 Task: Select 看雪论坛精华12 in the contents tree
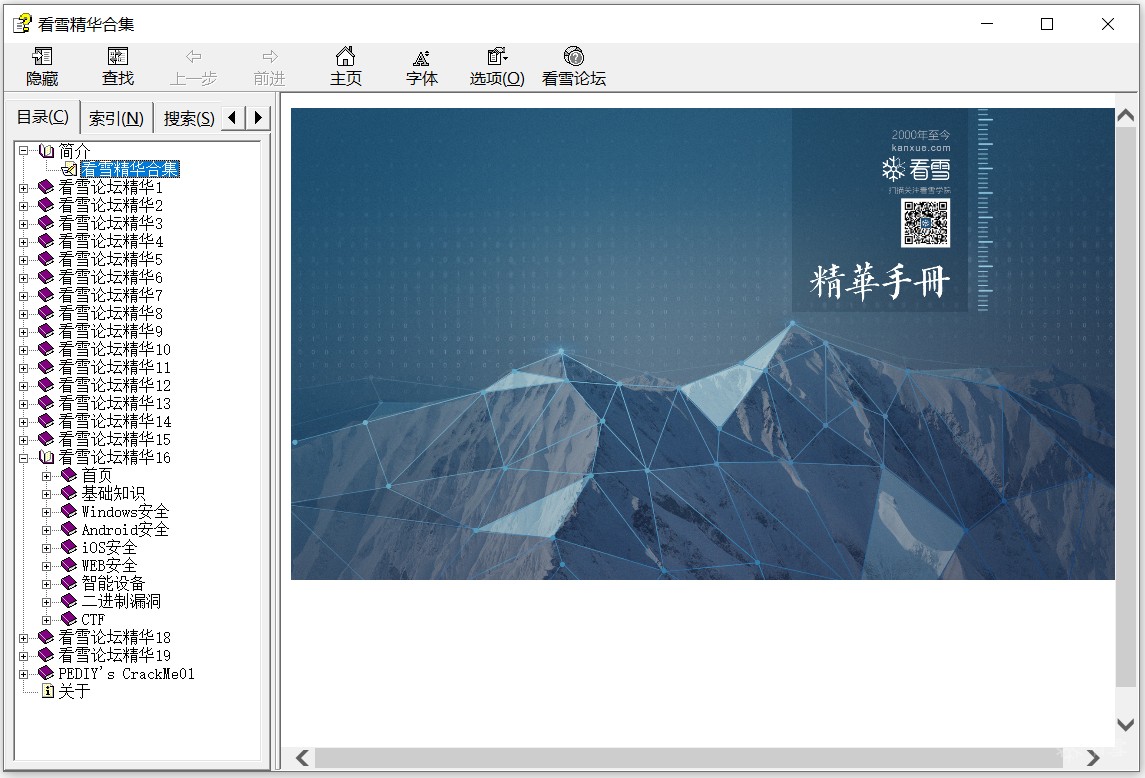point(115,386)
